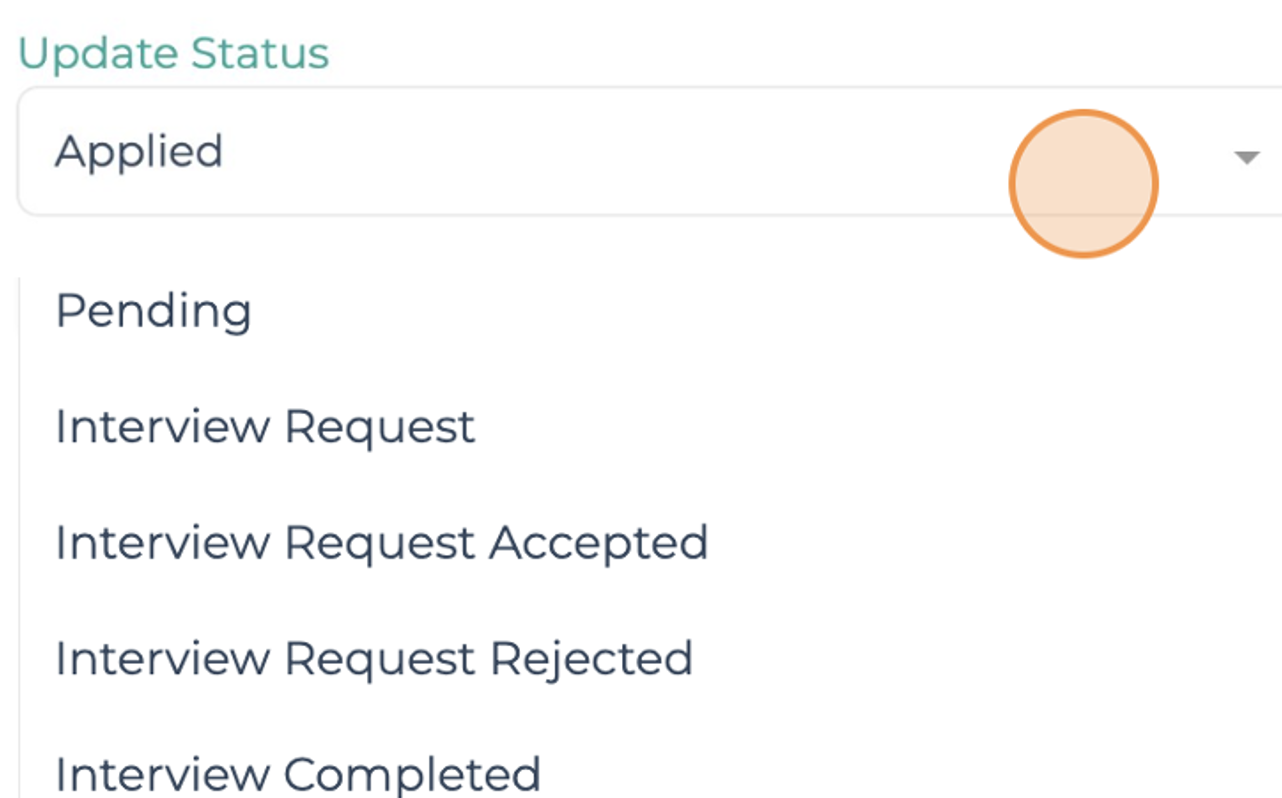Pick Interview Request Rejected status
Screen dimensions: 1282x798
[x=374, y=659]
